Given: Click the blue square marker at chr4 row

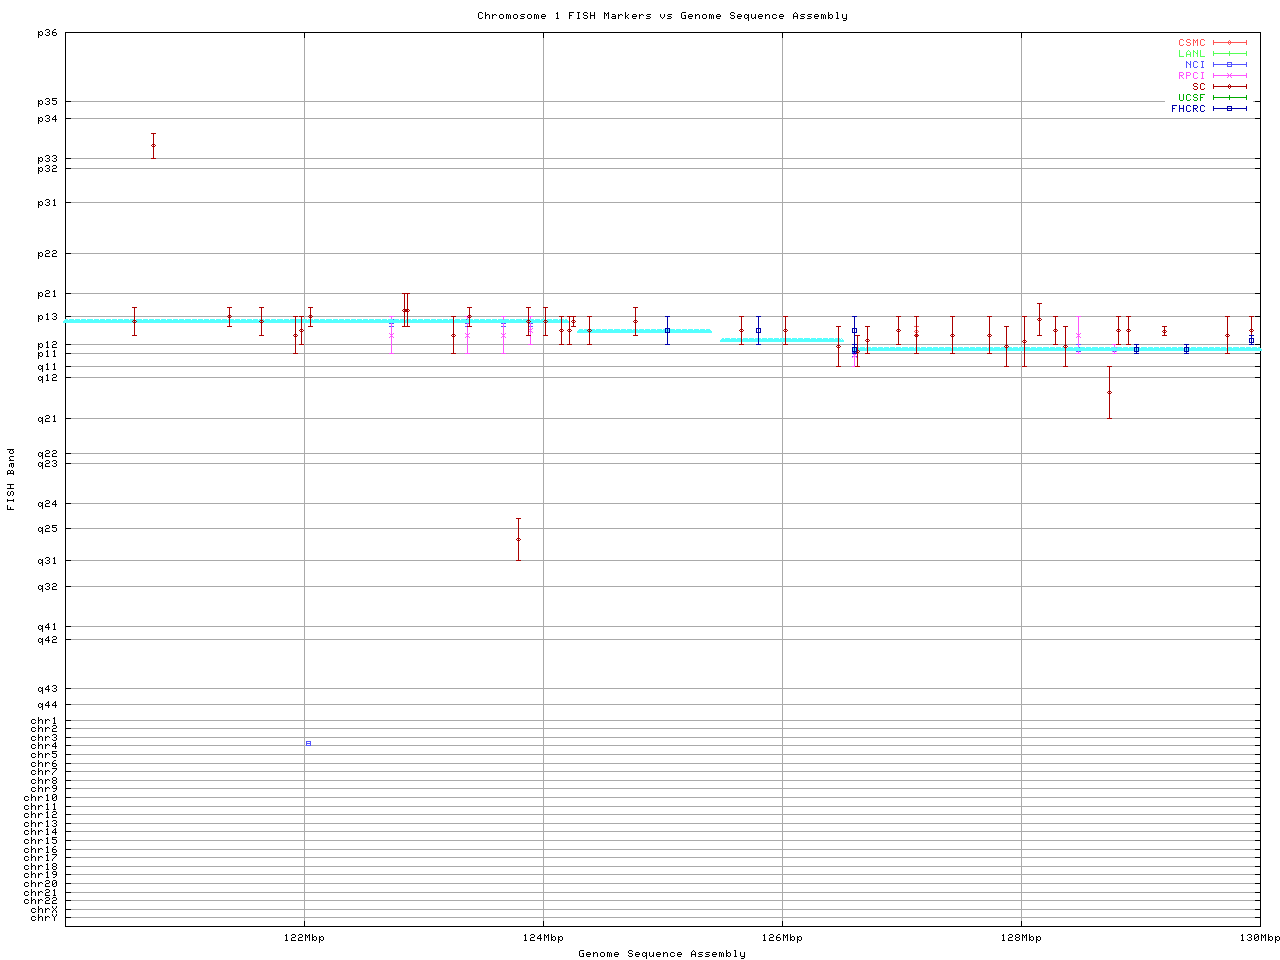Looking at the screenshot, I should [x=308, y=743].
